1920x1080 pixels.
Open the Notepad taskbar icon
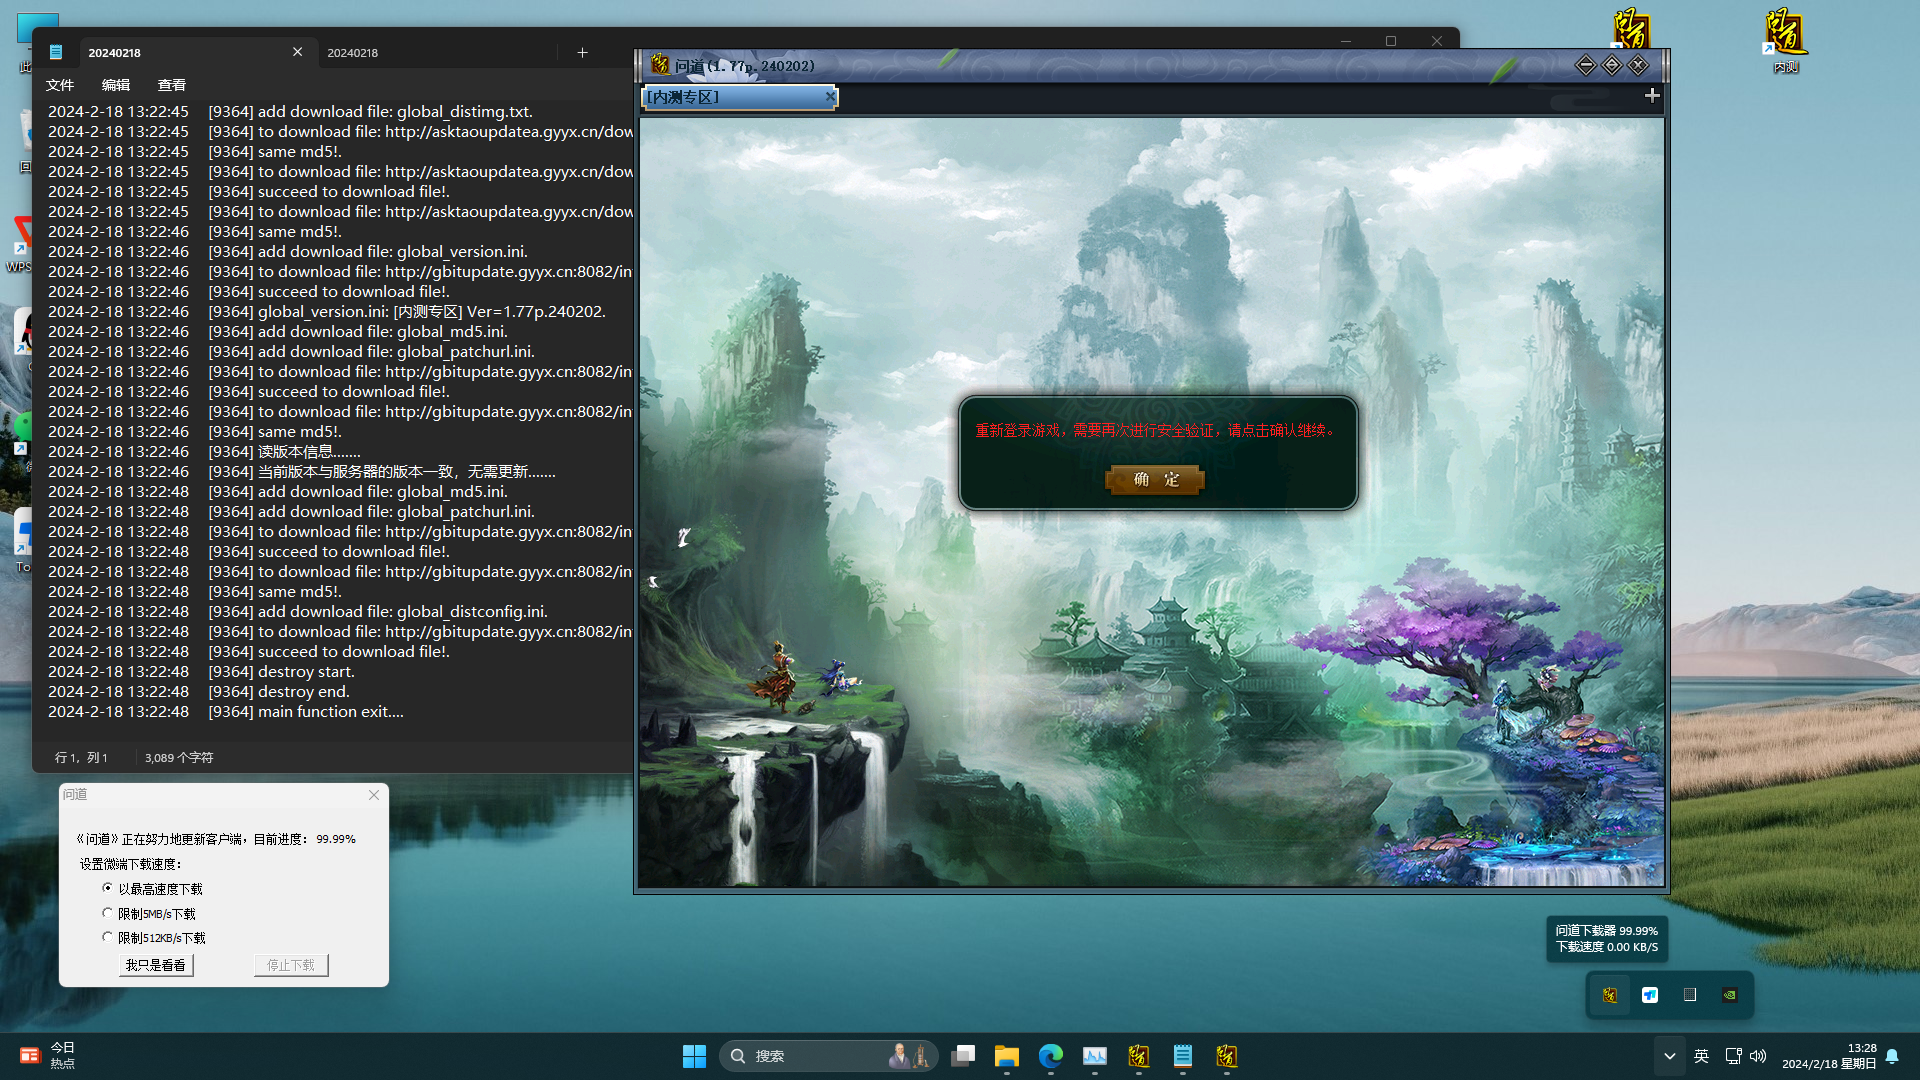(x=1183, y=1056)
